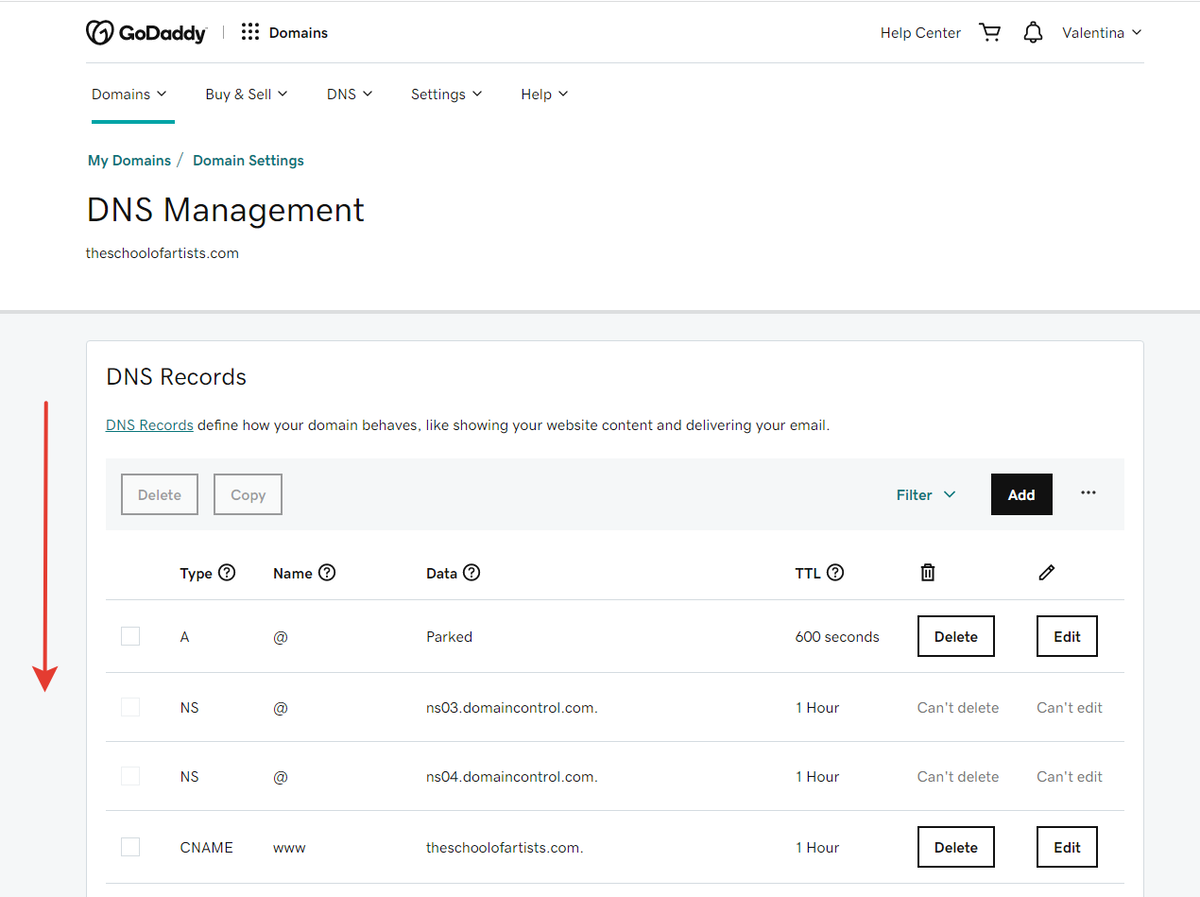Delete the CNAME www record
This screenshot has width=1200, height=897.
click(x=956, y=847)
